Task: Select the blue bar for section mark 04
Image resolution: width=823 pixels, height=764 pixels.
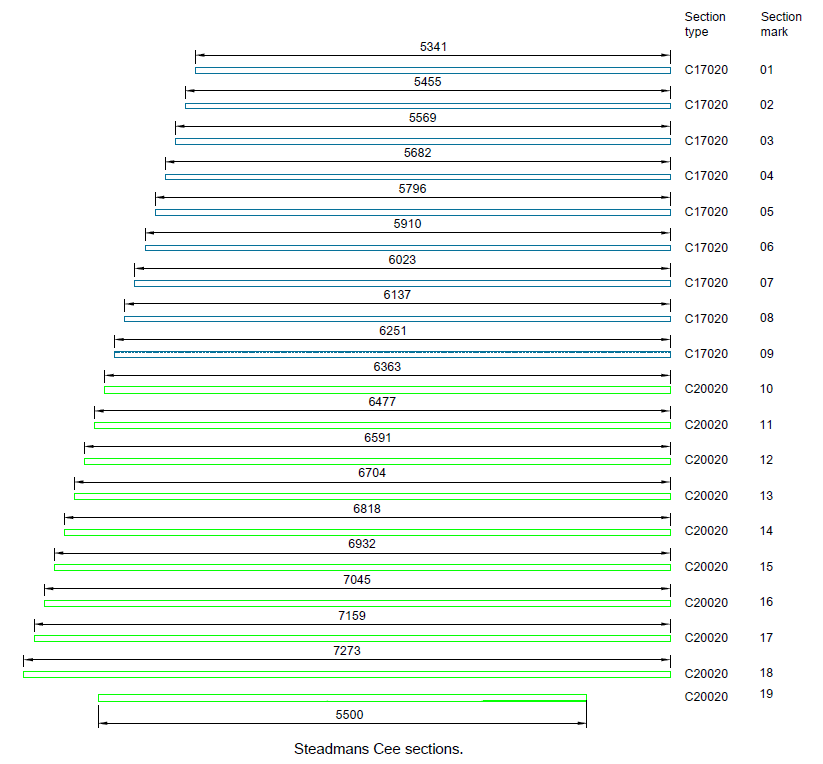Action: point(418,177)
